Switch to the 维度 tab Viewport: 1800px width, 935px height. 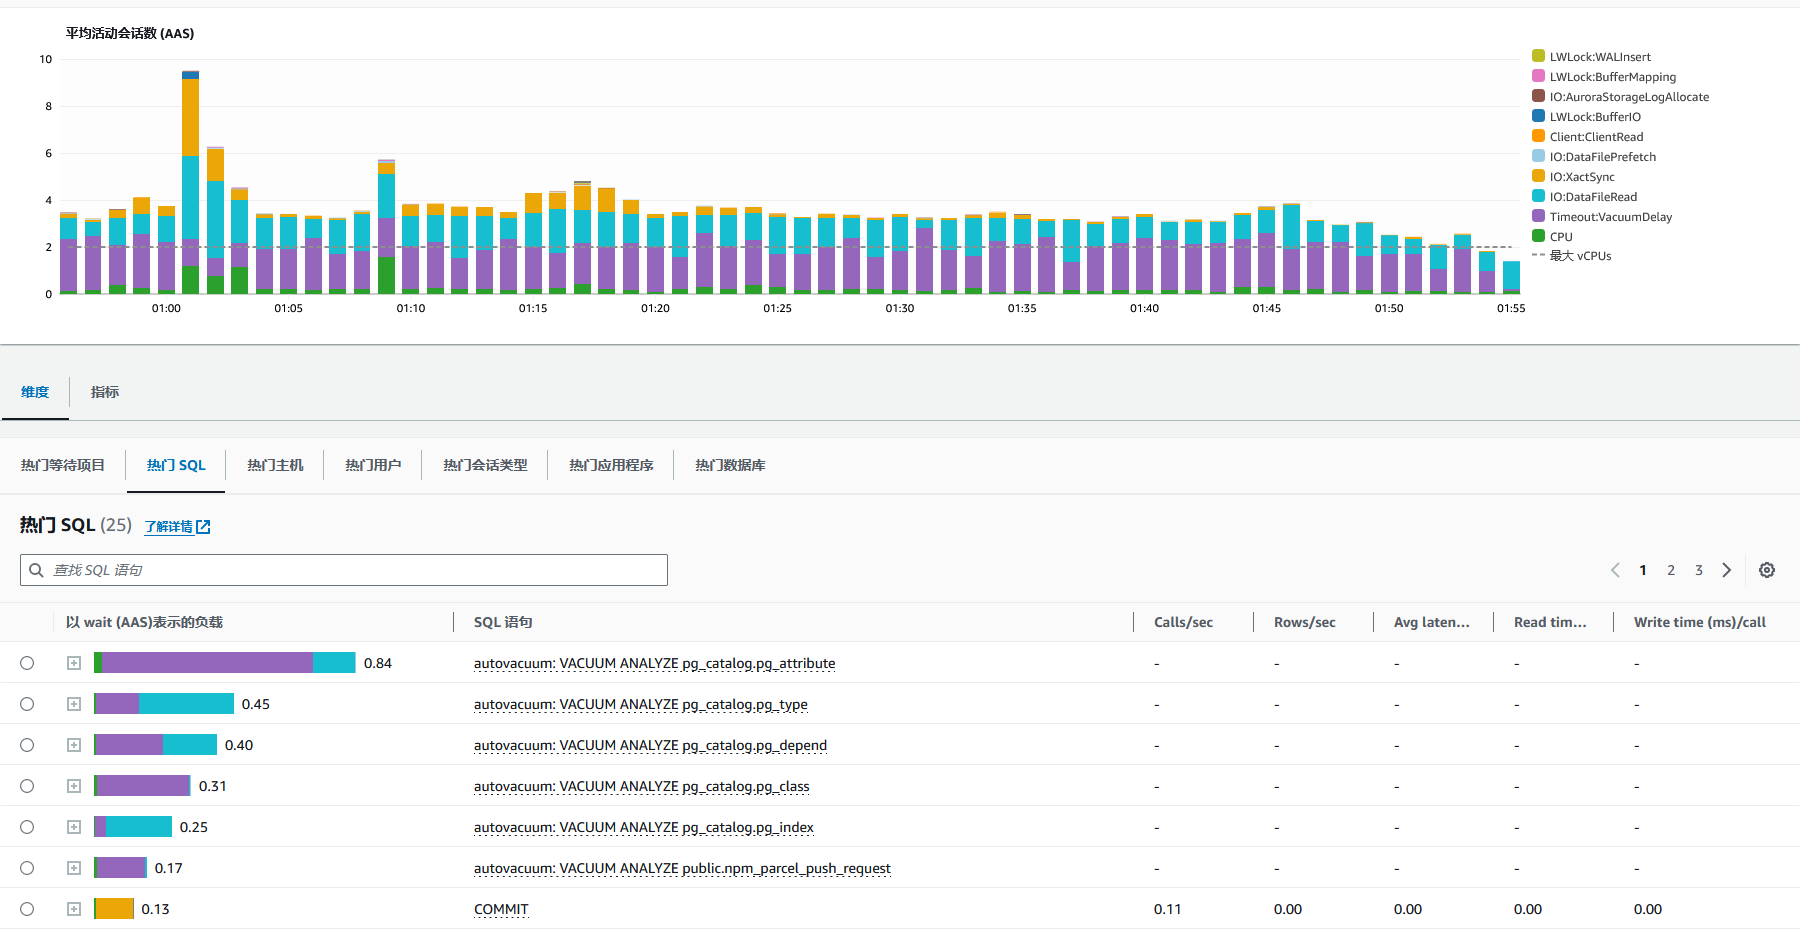pos(35,392)
